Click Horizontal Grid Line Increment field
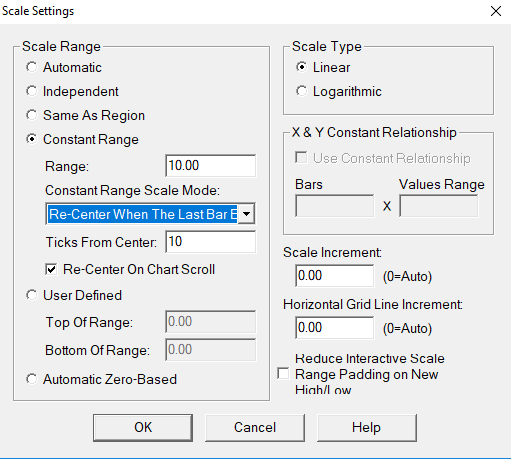The image size is (511, 459). coord(334,328)
